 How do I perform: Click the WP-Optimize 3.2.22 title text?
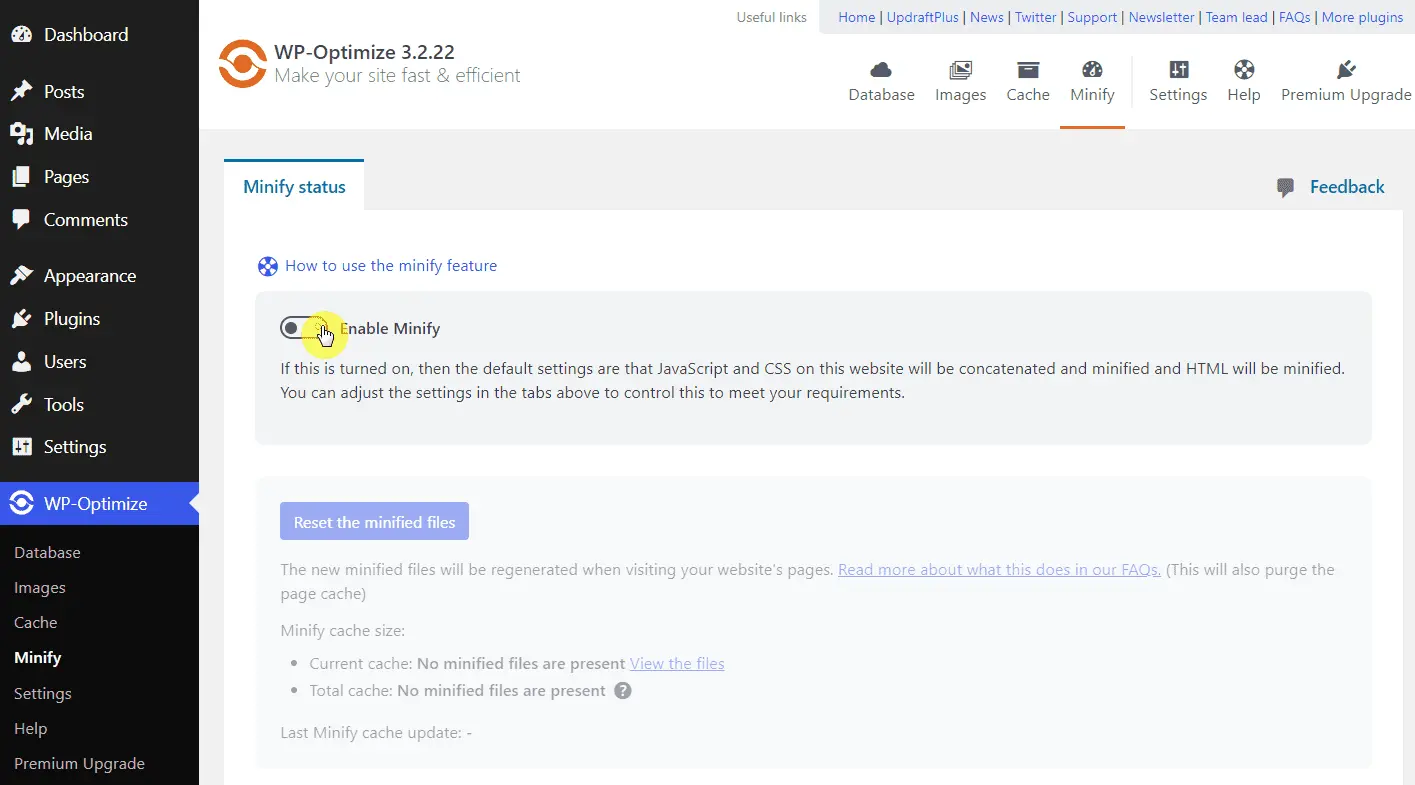pos(365,52)
